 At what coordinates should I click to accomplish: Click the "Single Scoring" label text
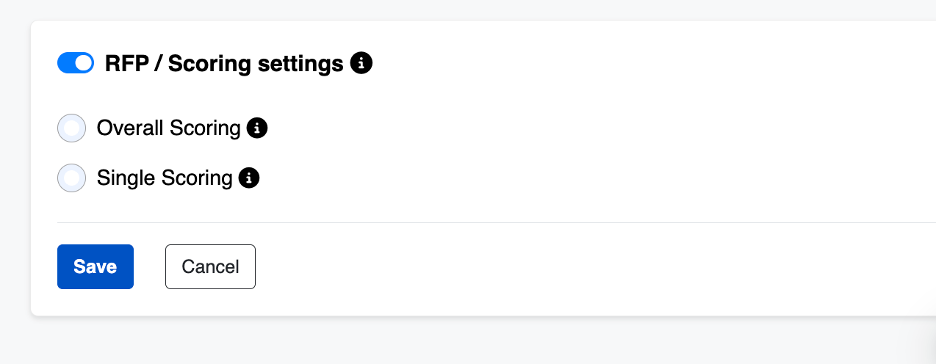coord(164,178)
